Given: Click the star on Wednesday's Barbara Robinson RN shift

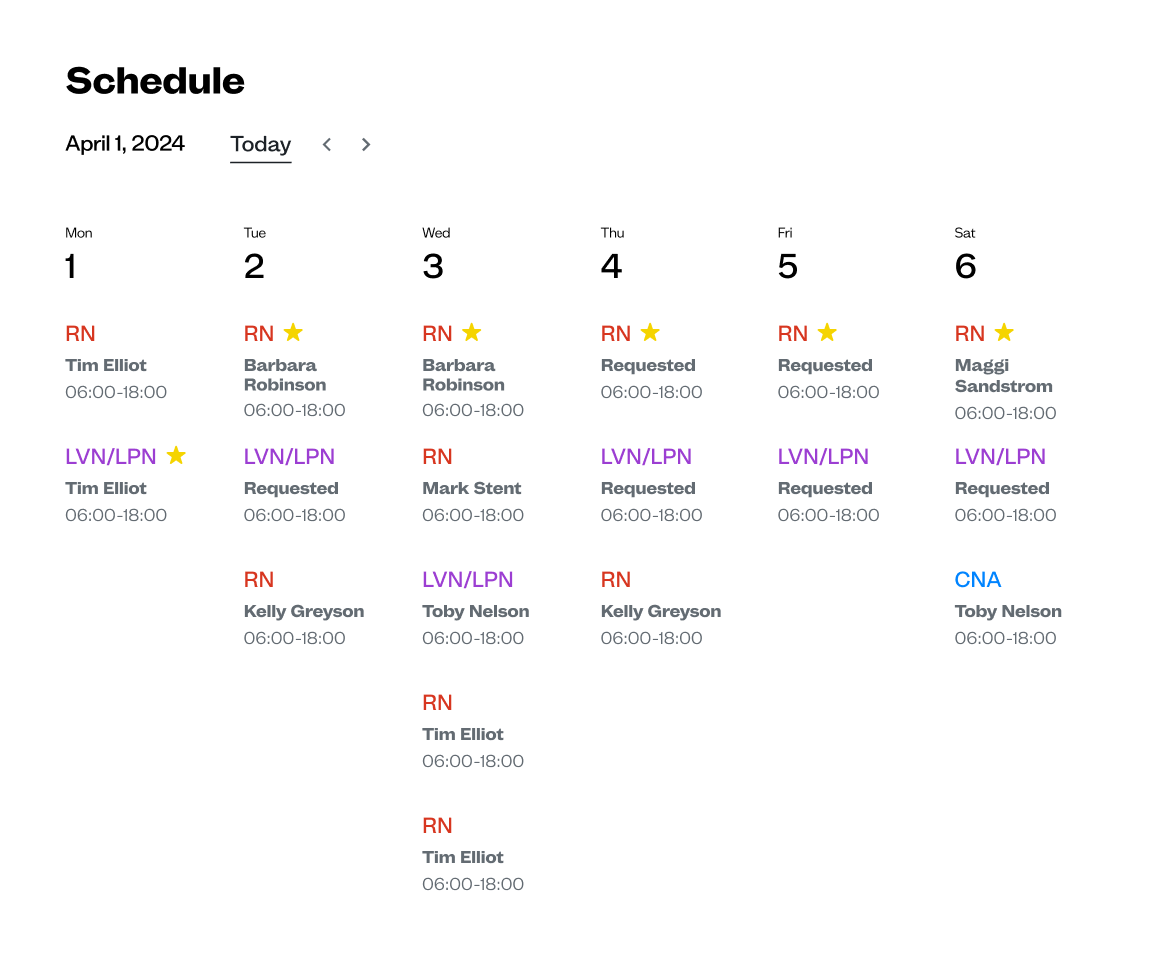Looking at the screenshot, I should tap(471, 332).
